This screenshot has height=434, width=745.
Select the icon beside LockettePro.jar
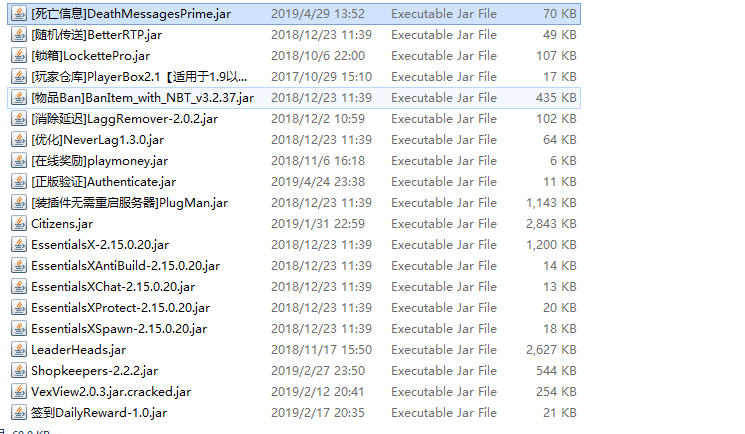click(19, 56)
